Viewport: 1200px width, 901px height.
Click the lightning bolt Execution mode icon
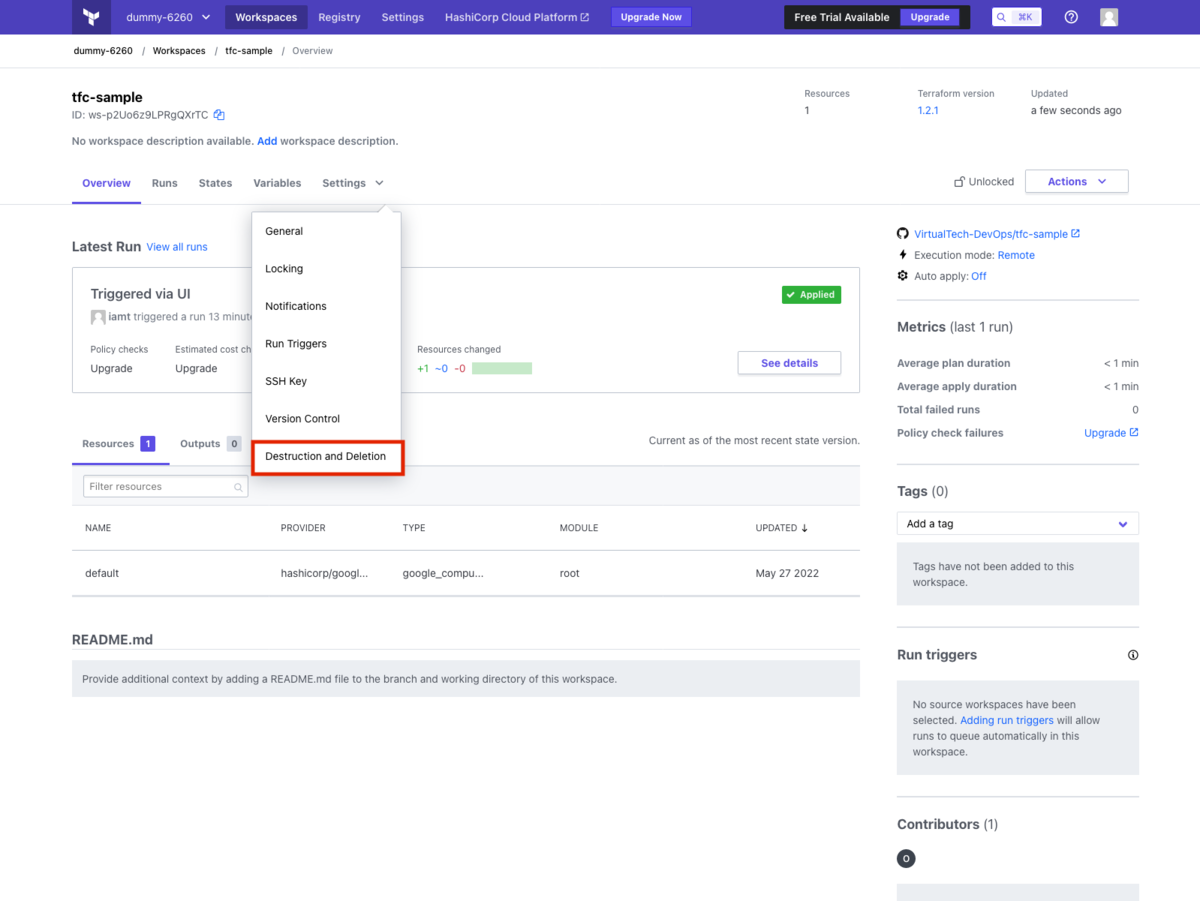pyautogui.click(x=903, y=255)
